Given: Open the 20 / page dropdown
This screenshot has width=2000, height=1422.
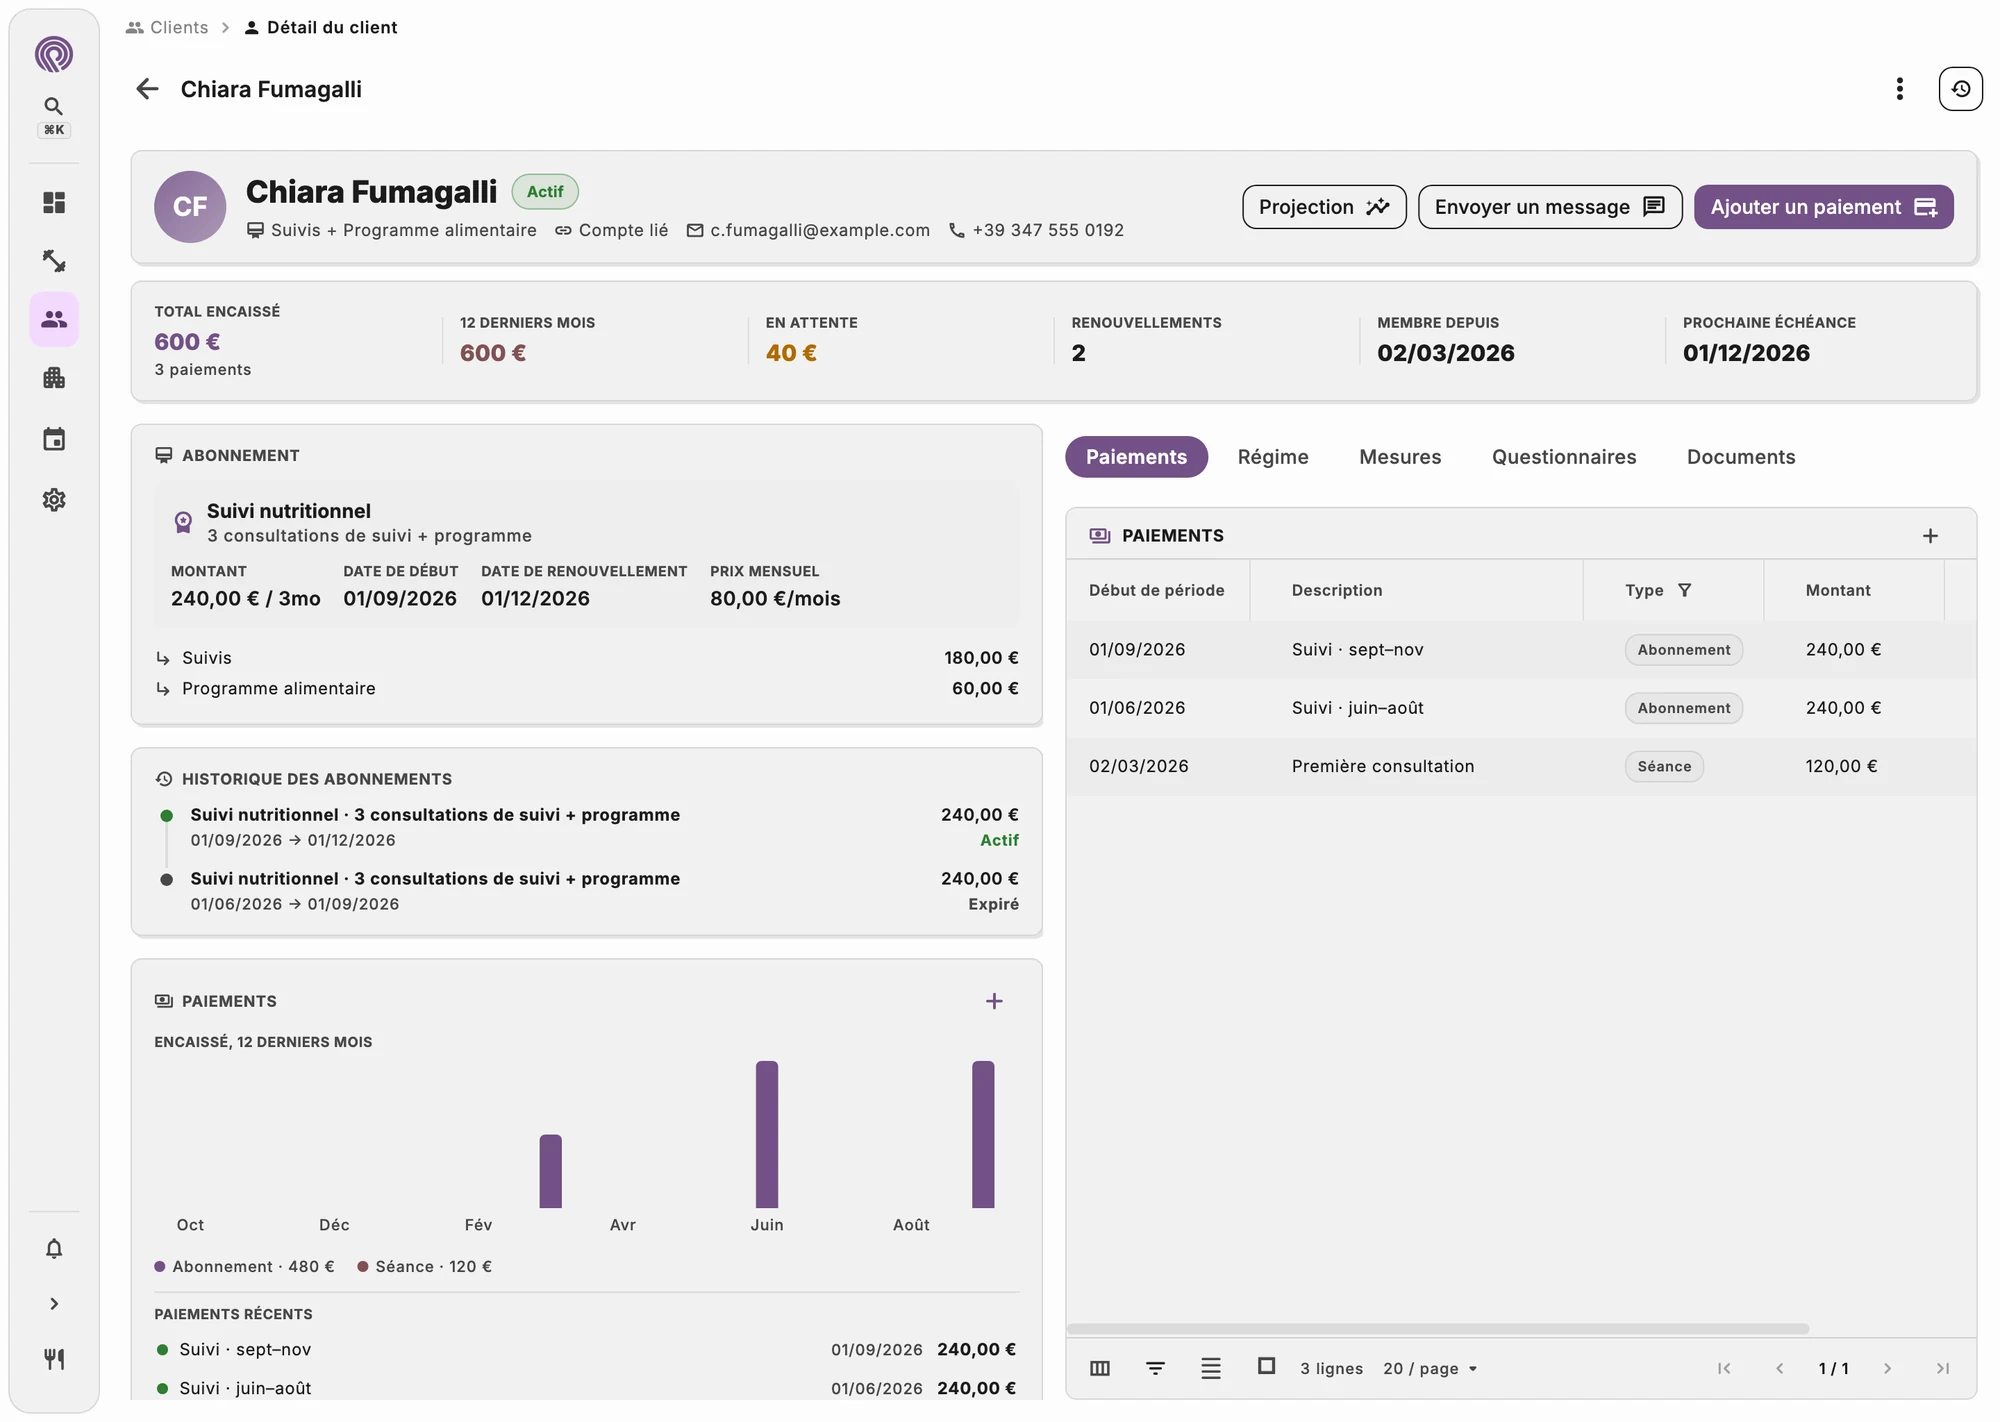Looking at the screenshot, I should 1430,1368.
